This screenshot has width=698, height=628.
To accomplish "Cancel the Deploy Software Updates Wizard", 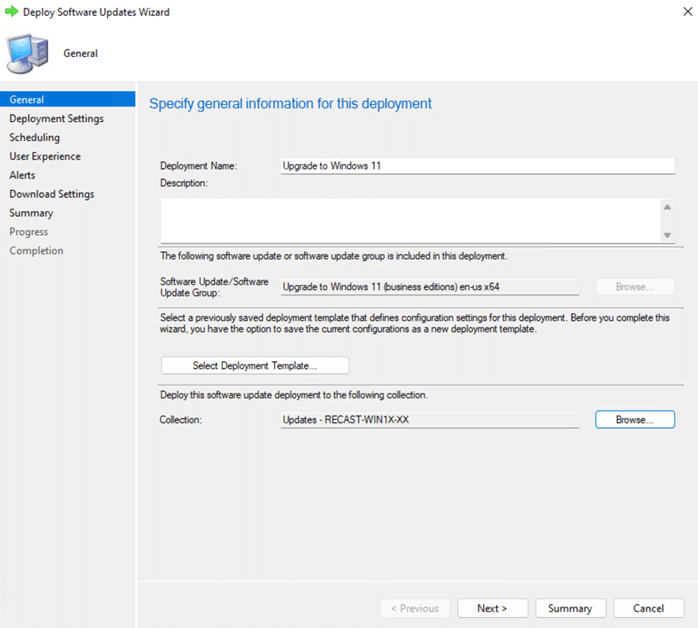I will pyautogui.click(x=649, y=608).
